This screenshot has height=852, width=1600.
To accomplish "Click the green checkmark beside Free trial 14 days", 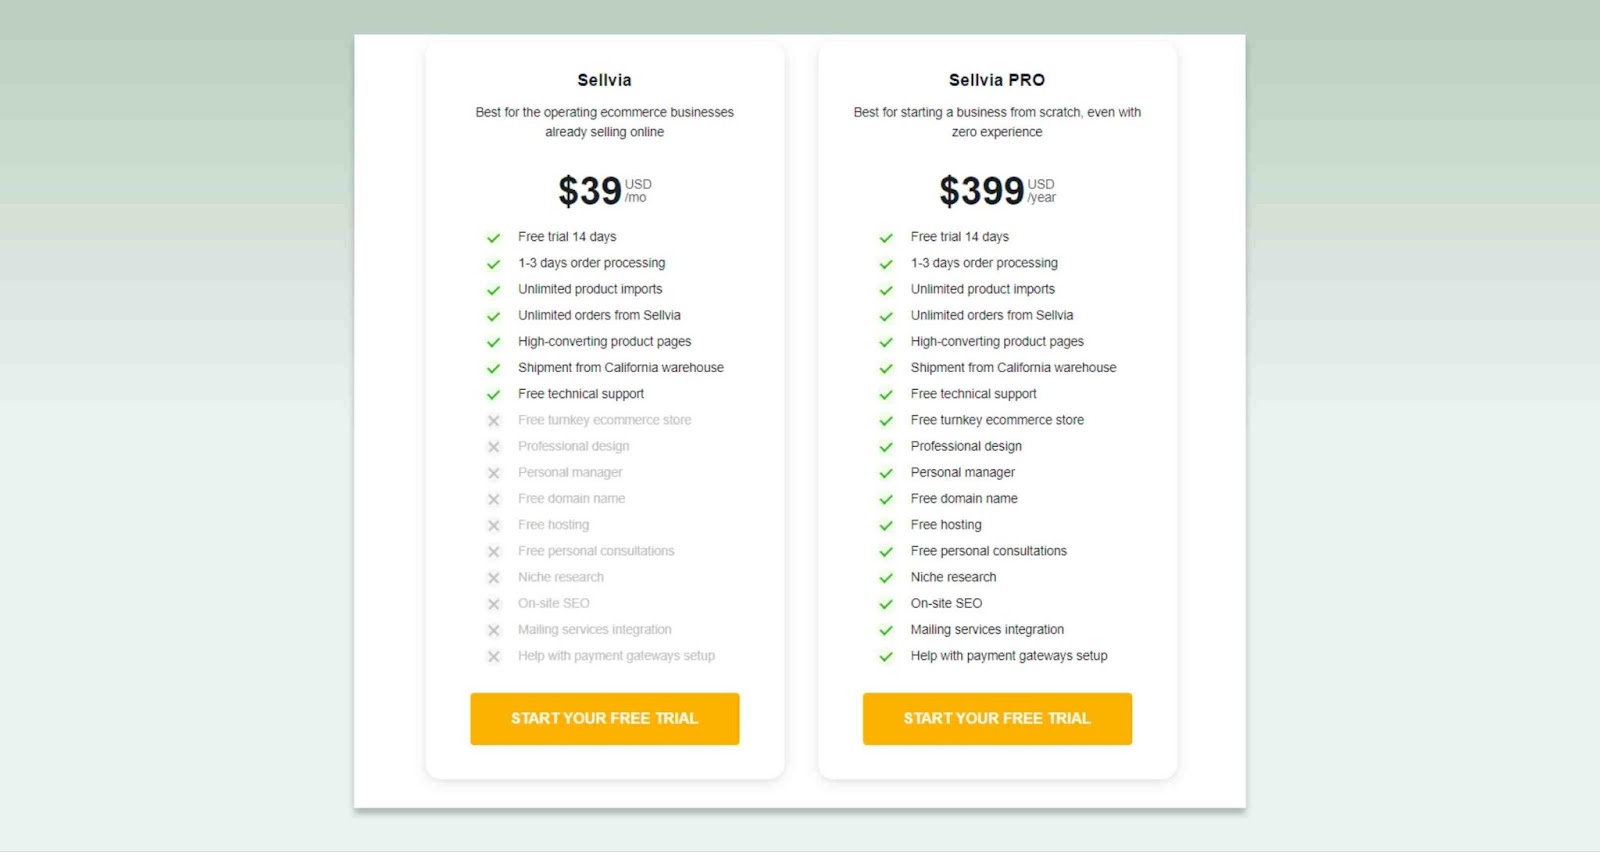I will click(x=493, y=238).
